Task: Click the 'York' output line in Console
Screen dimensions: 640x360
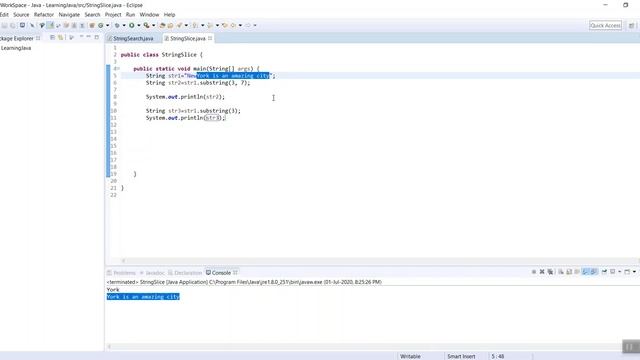Action: click(113, 289)
